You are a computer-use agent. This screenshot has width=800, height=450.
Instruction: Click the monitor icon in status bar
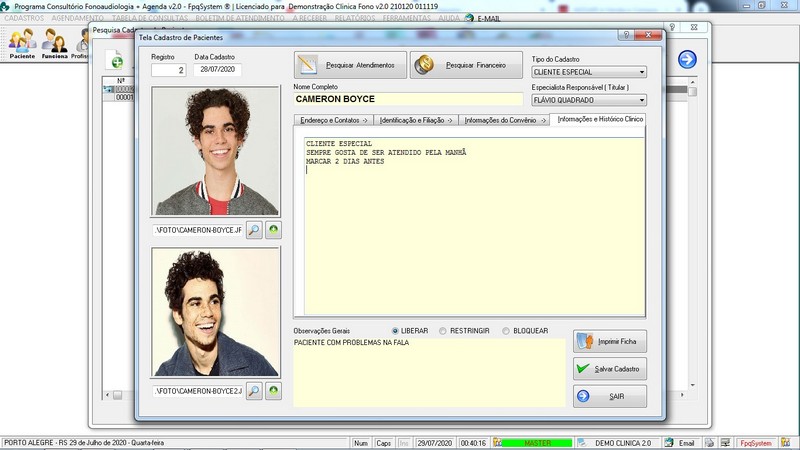[x=725, y=443]
